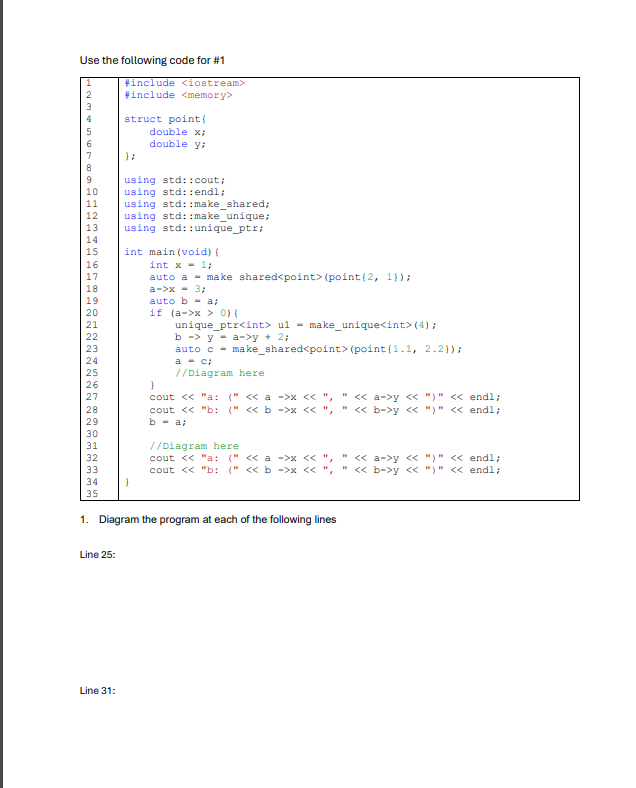Click "using std::make_shared;" line
This screenshot has width=636, height=788.
pos(197,204)
